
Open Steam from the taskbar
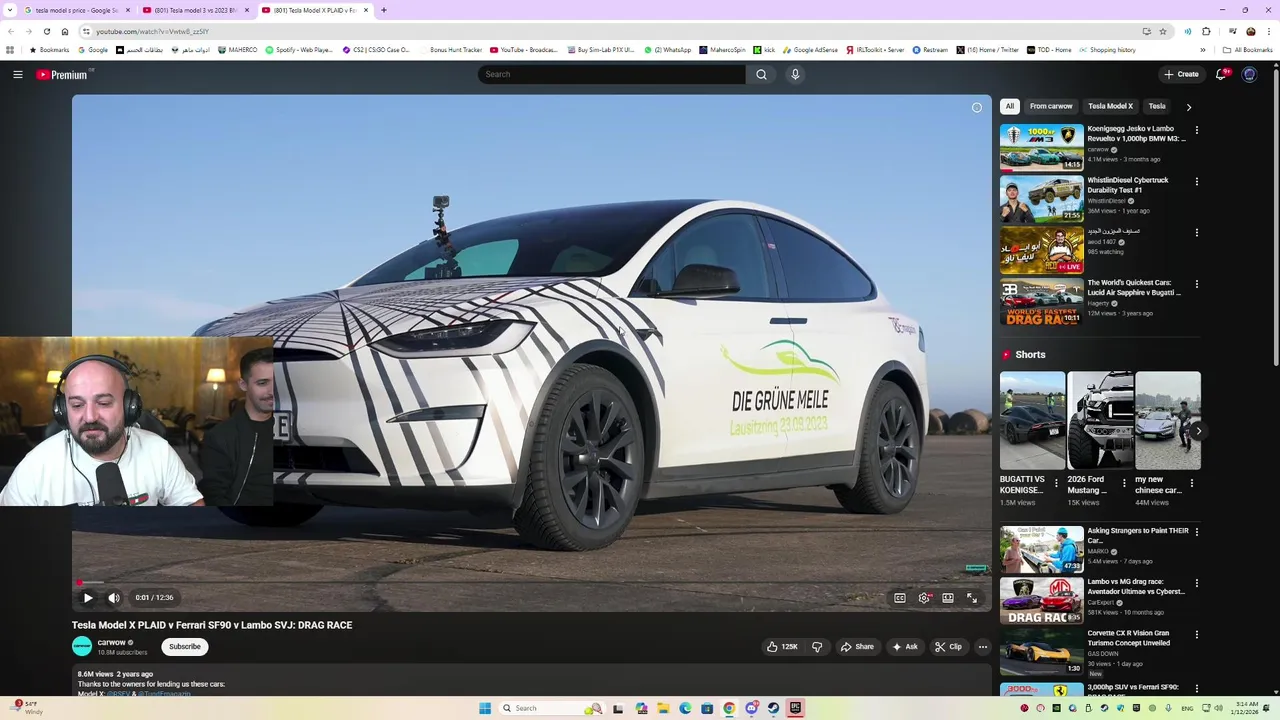coord(773,708)
